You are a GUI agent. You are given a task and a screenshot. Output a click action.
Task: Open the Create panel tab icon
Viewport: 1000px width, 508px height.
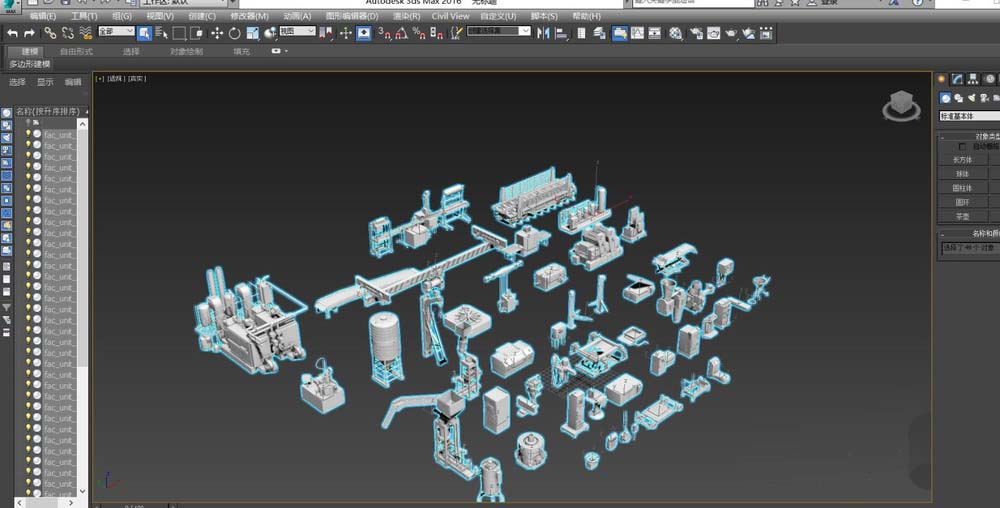[941, 79]
